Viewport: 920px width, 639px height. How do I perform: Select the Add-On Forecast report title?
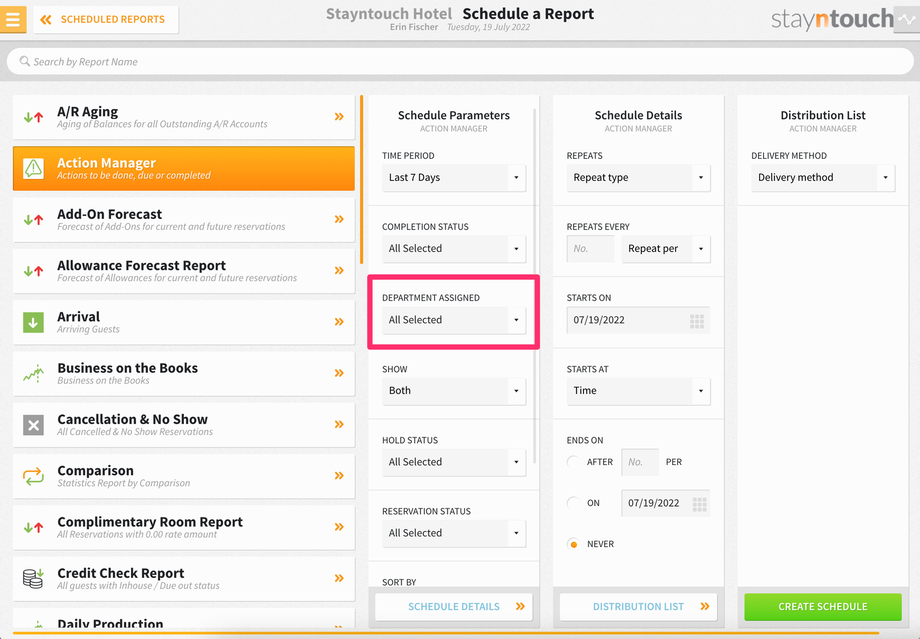(110, 214)
